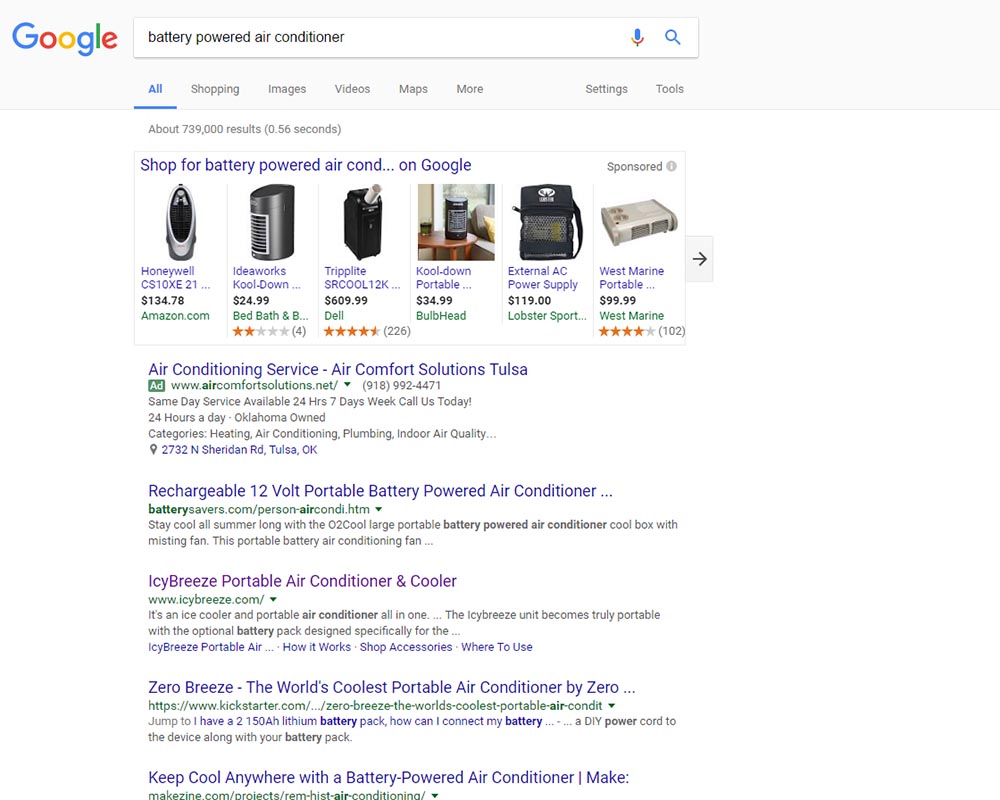Switch to the Maps tab
1000x800 pixels.
(x=413, y=89)
